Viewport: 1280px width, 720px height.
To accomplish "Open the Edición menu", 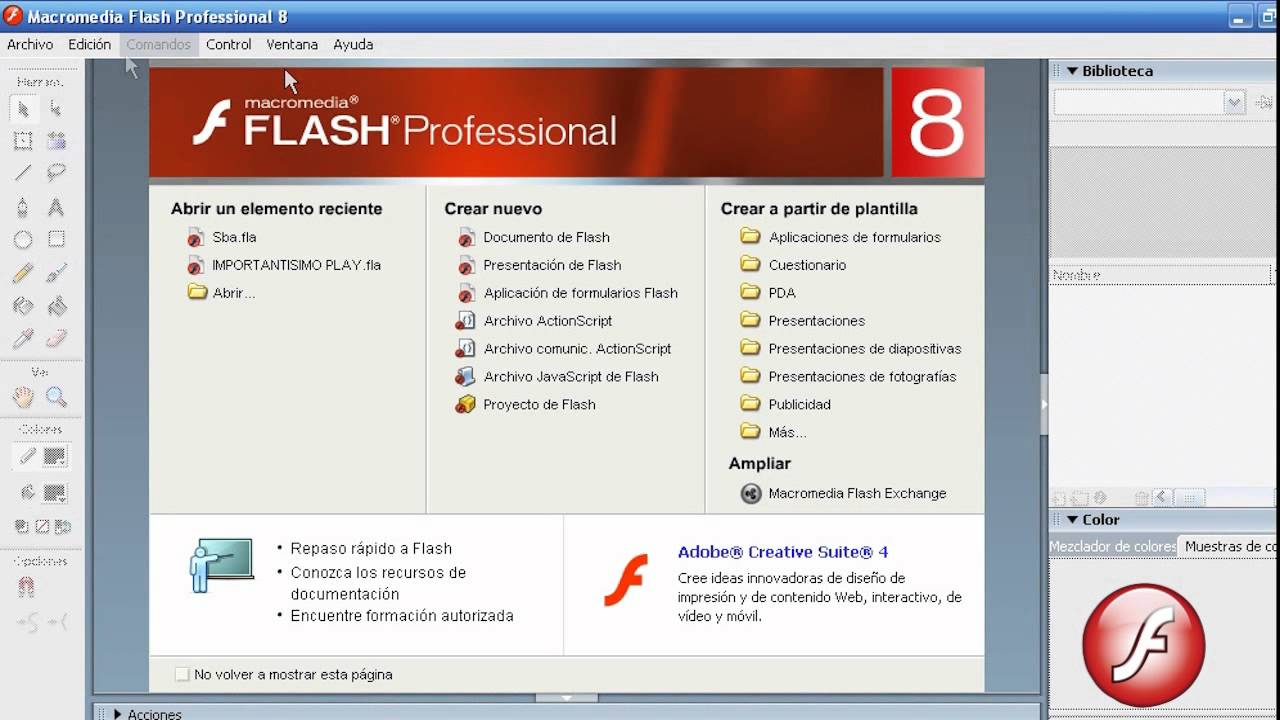I will pos(89,44).
